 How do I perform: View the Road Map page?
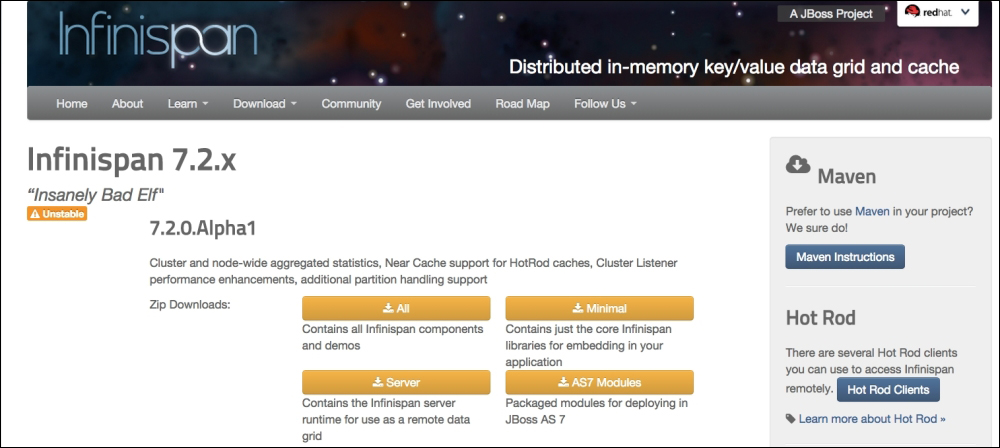pos(522,104)
